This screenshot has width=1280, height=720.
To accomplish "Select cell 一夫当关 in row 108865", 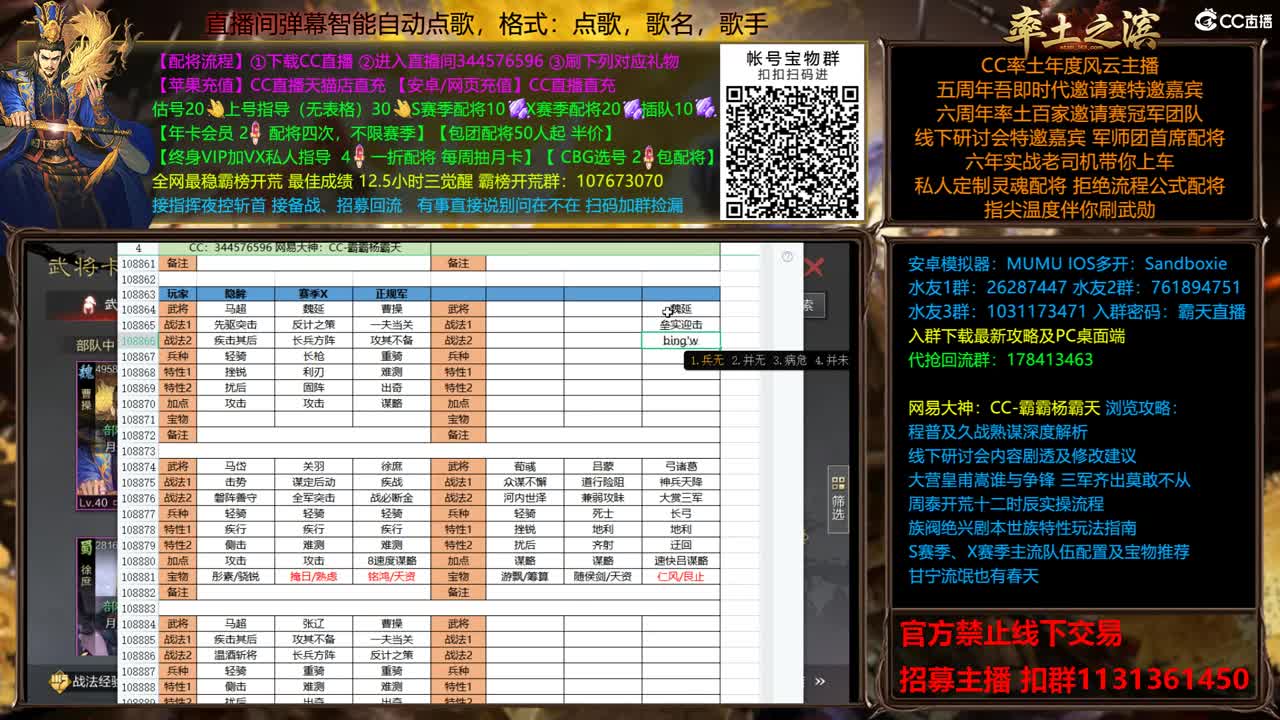I will [x=391, y=325].
